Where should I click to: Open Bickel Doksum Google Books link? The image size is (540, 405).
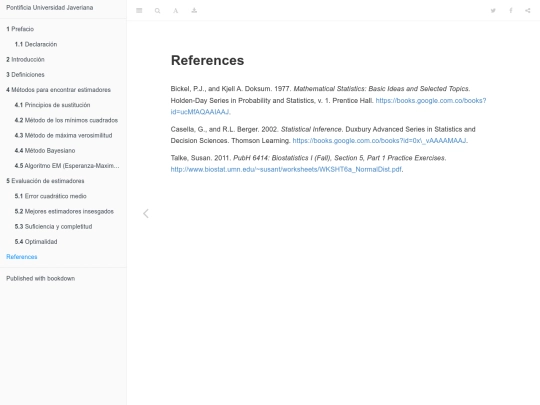coord(431,101)
